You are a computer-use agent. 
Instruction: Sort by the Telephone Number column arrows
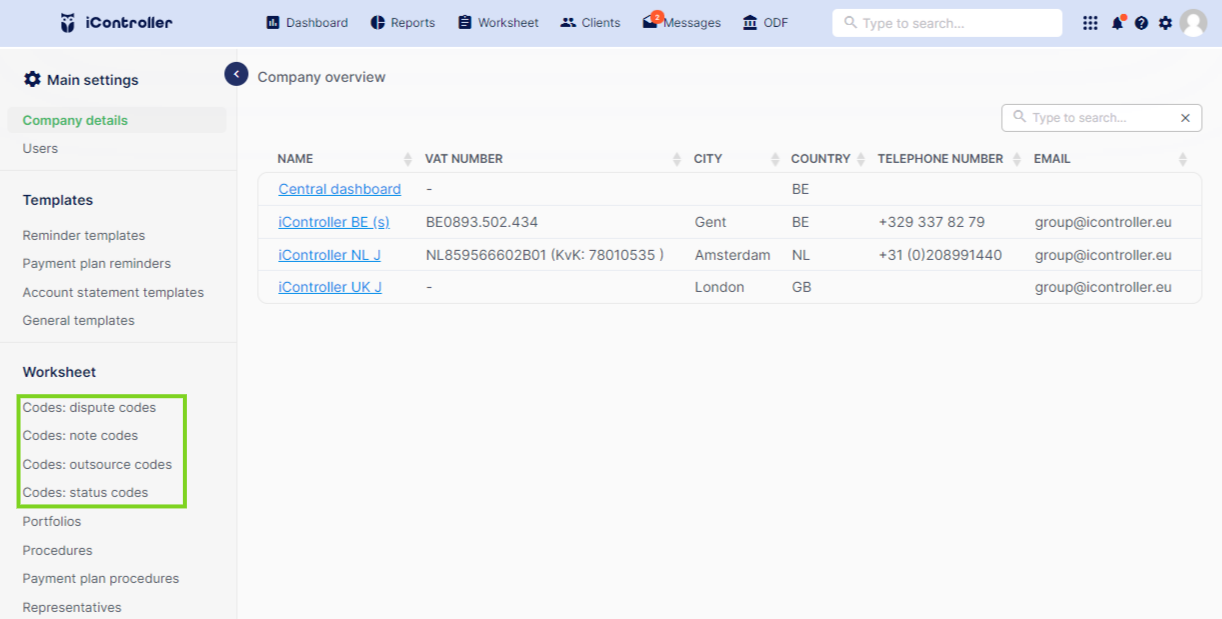coord(1017,159)
